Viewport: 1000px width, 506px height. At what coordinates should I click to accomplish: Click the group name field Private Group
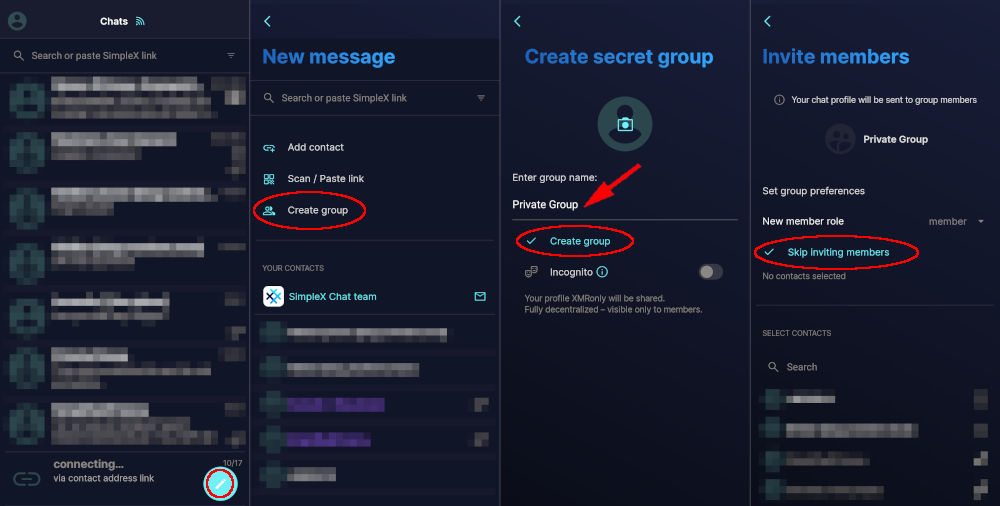tap(624, 205)
